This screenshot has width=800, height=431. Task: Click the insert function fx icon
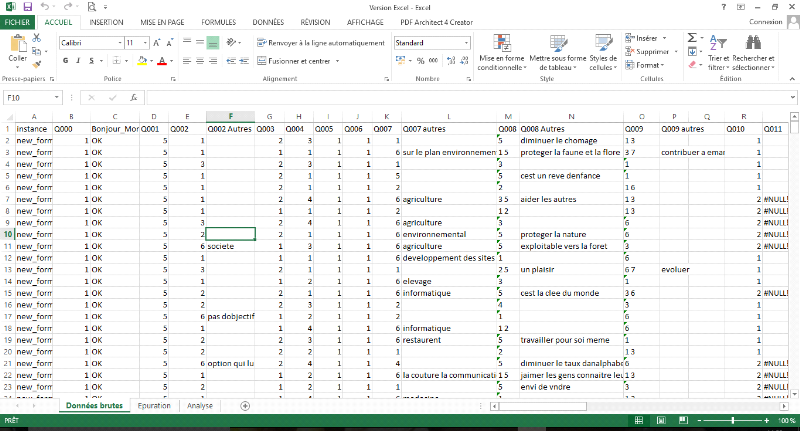click(134, 98)
